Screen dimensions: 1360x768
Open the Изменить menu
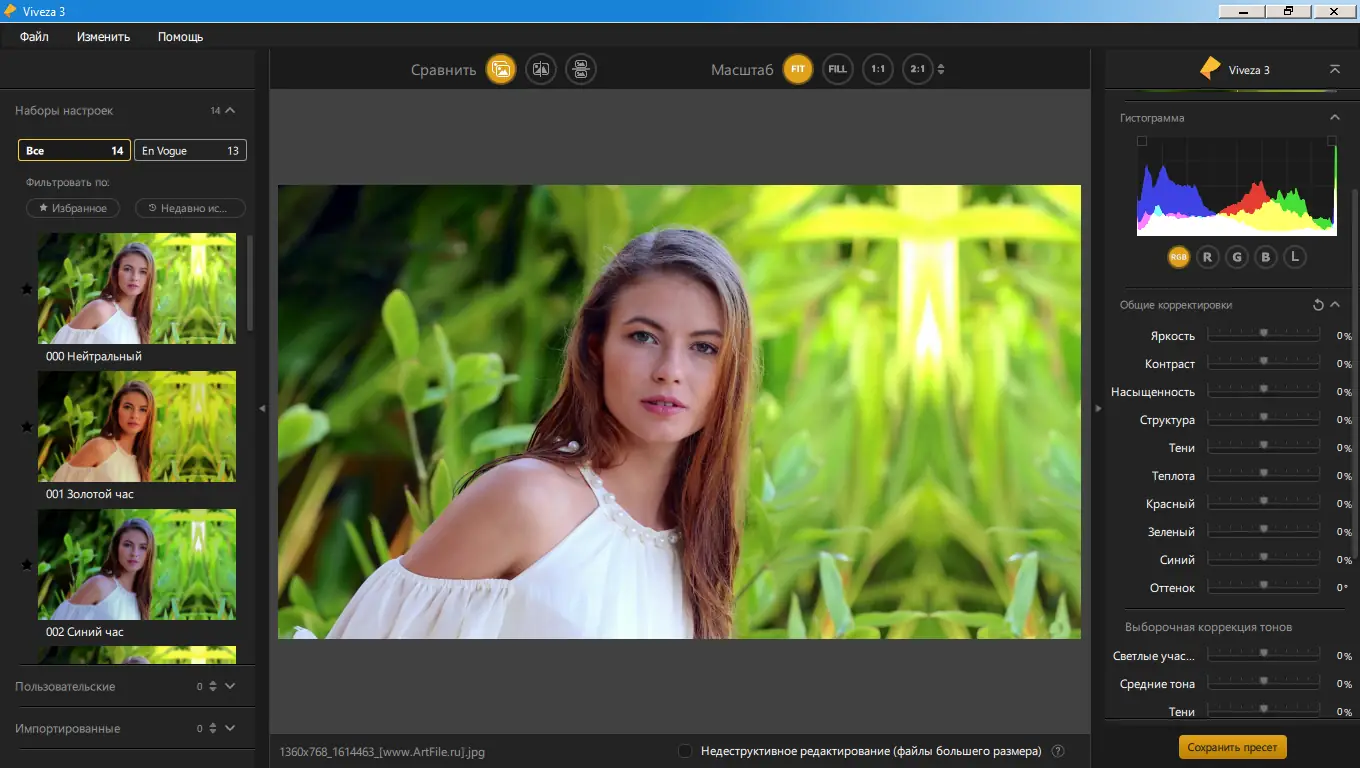(x=104, y=37)
